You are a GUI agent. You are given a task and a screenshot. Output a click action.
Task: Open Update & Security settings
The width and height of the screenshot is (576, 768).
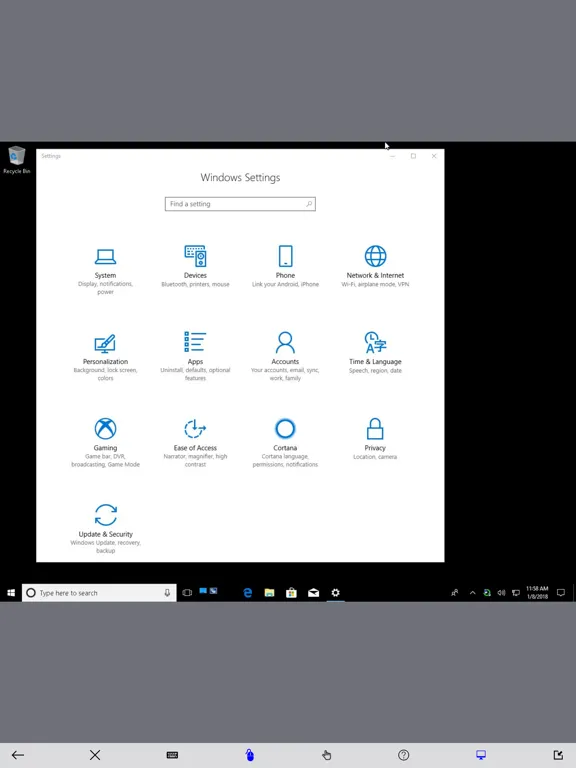pos(105,529)
